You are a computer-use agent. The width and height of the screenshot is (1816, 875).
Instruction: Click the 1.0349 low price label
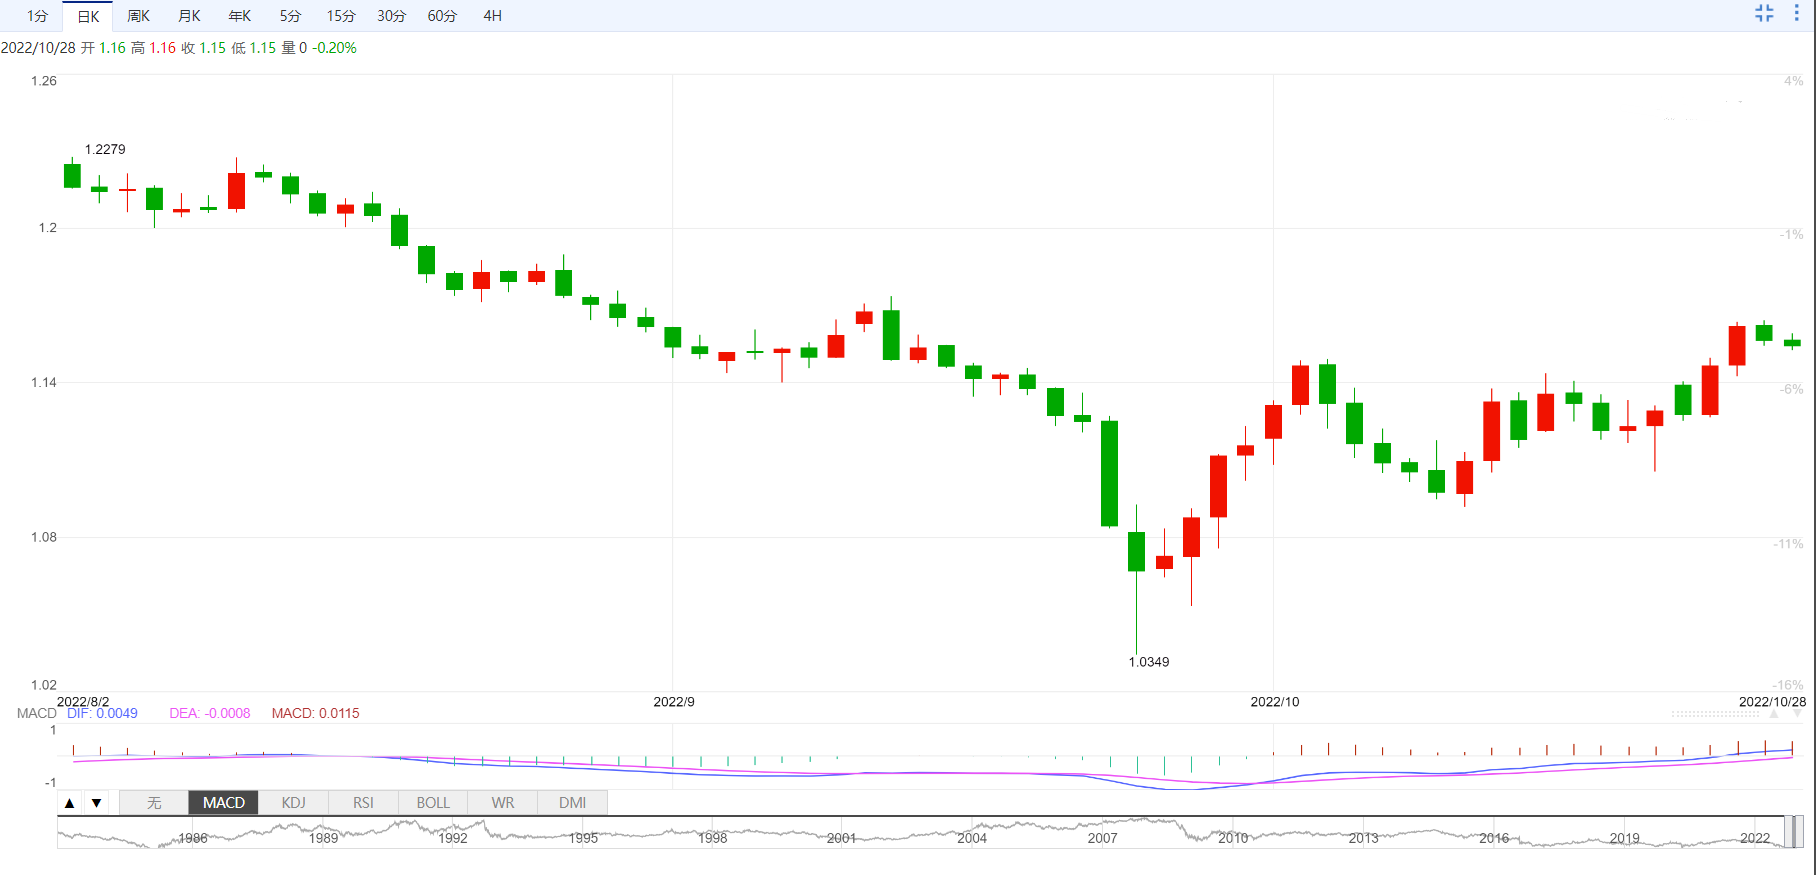1149,662
